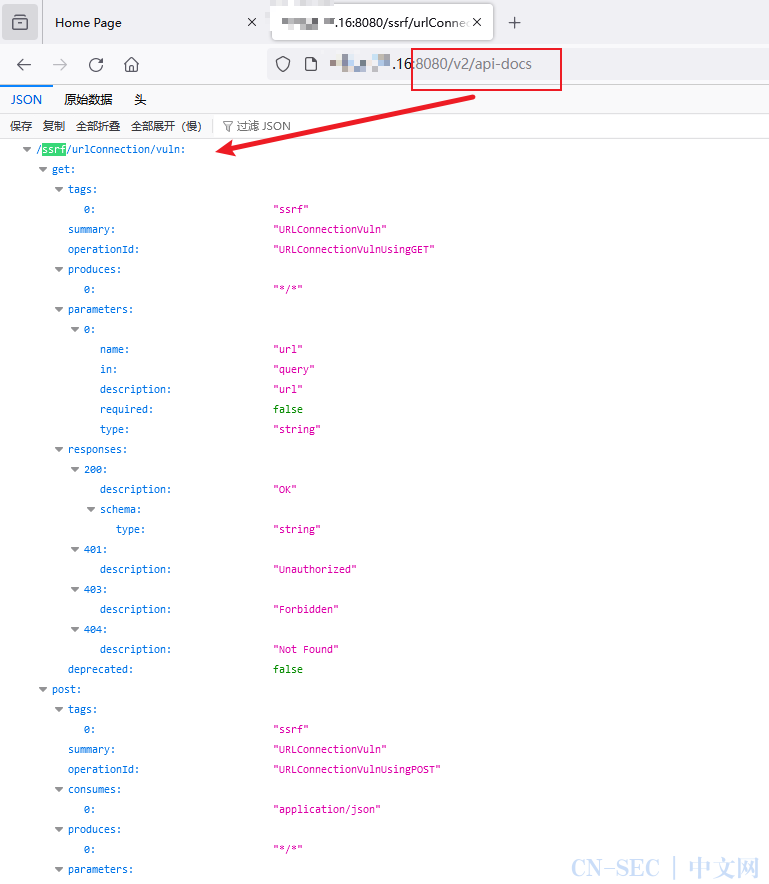This screenshot has height=884, width=769.
Task: Collapse produces under post
Action: pos(59,829)
